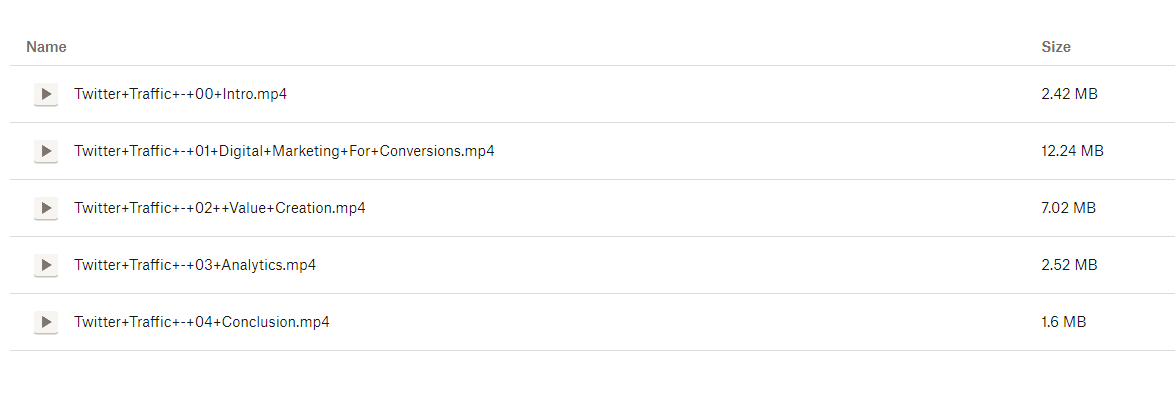Sort files by the Size column header
Viewport: 1175px width, 407px height.
pos(1055,47)
